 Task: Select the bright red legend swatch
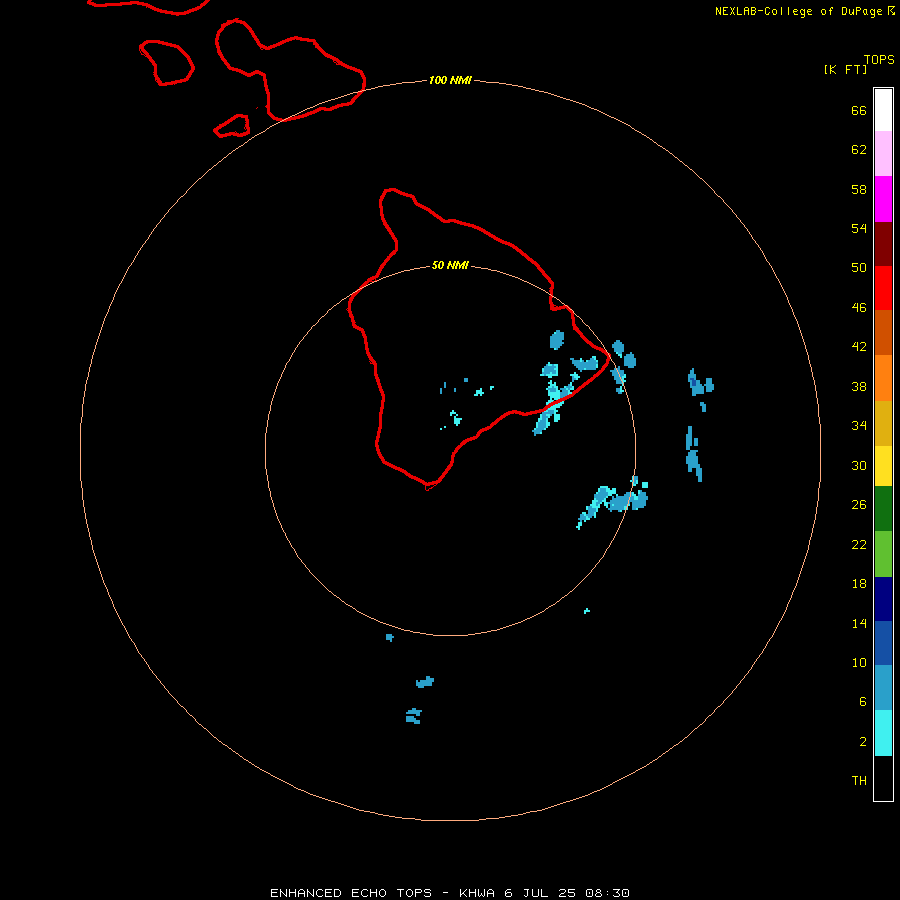pyautogui.click(x=883, y=288)
